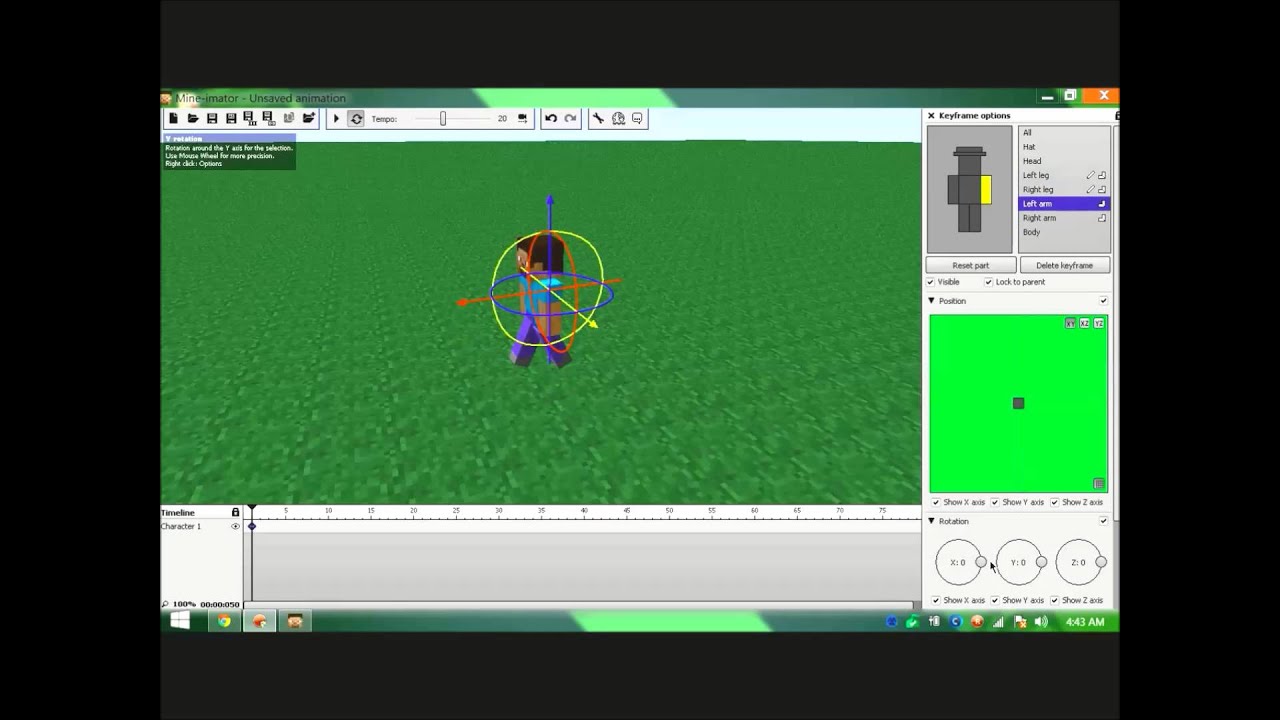Save the animation with the first floppy icon
The image size is (1280, 720).
[212, 118]
